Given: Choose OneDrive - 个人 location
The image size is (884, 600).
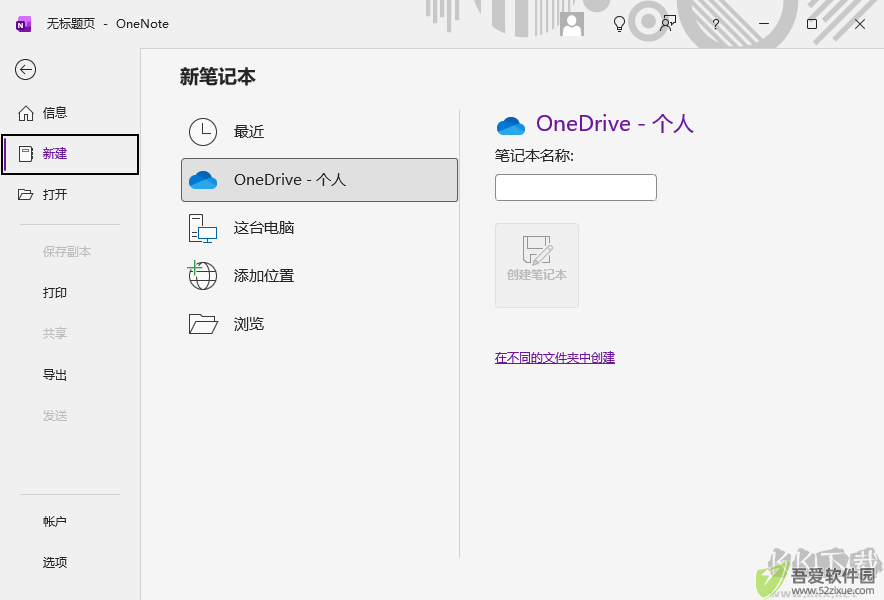Looking at the screenshot, I should pos(319,180).
